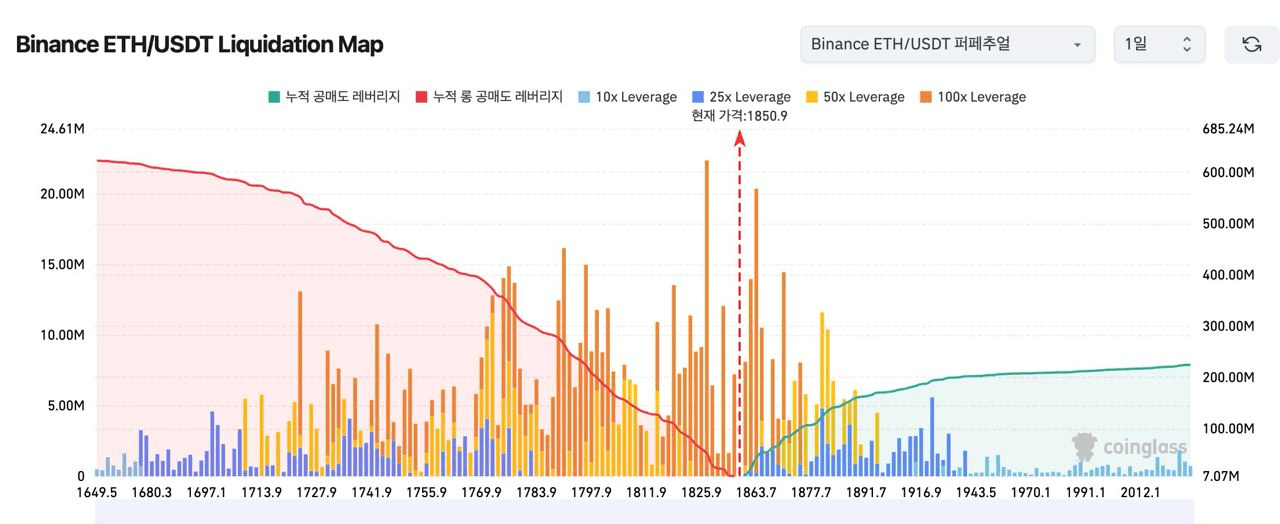Click the x-axis label 1970.1
The image size is (1280, 524).
coord(1031,491)
